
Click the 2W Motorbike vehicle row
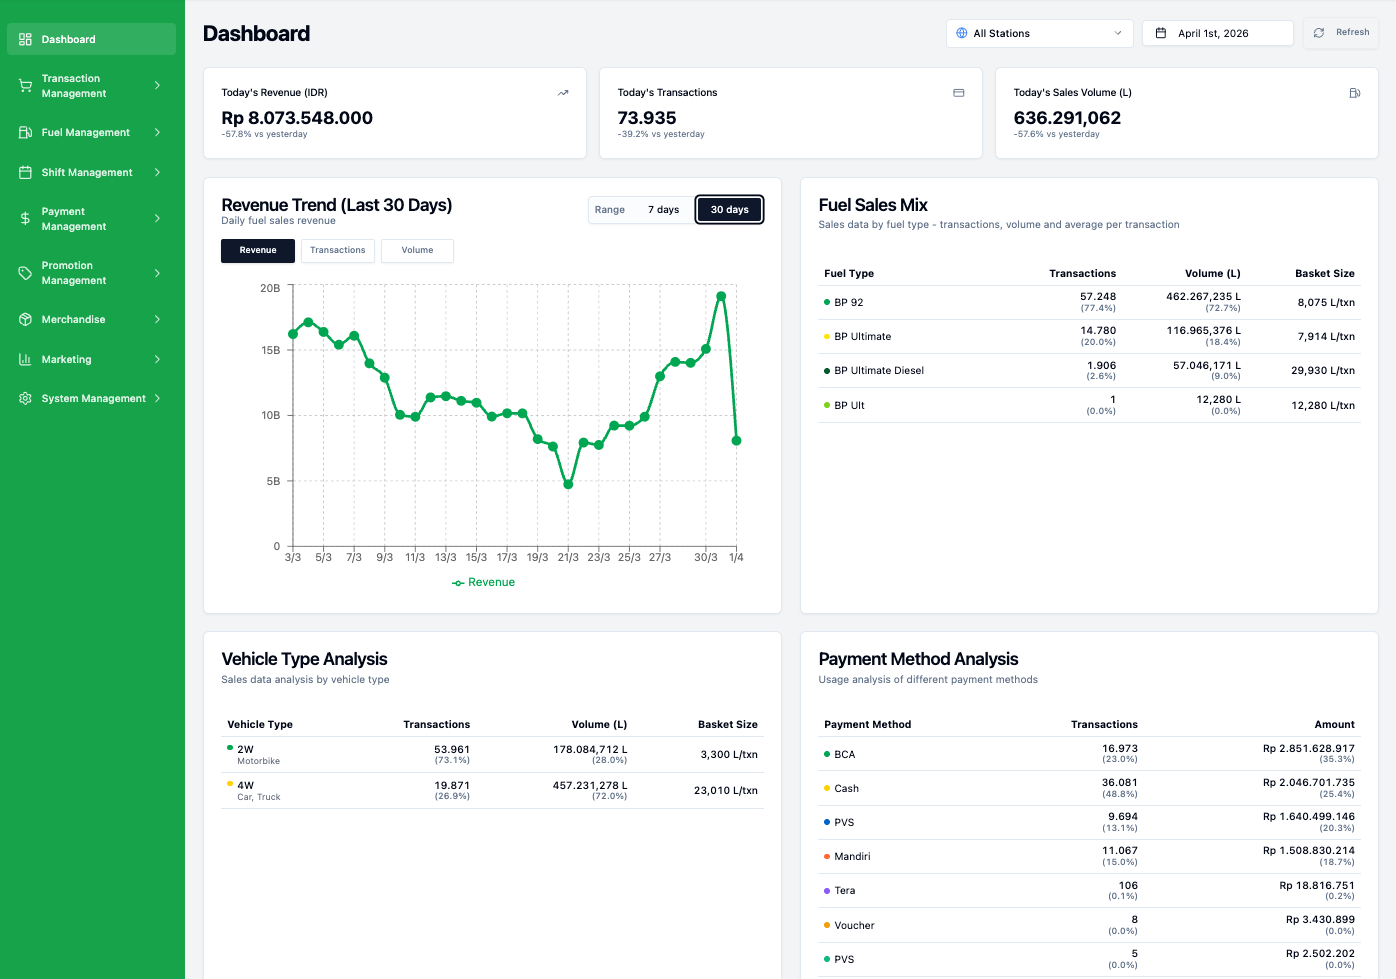pos(492,755)
